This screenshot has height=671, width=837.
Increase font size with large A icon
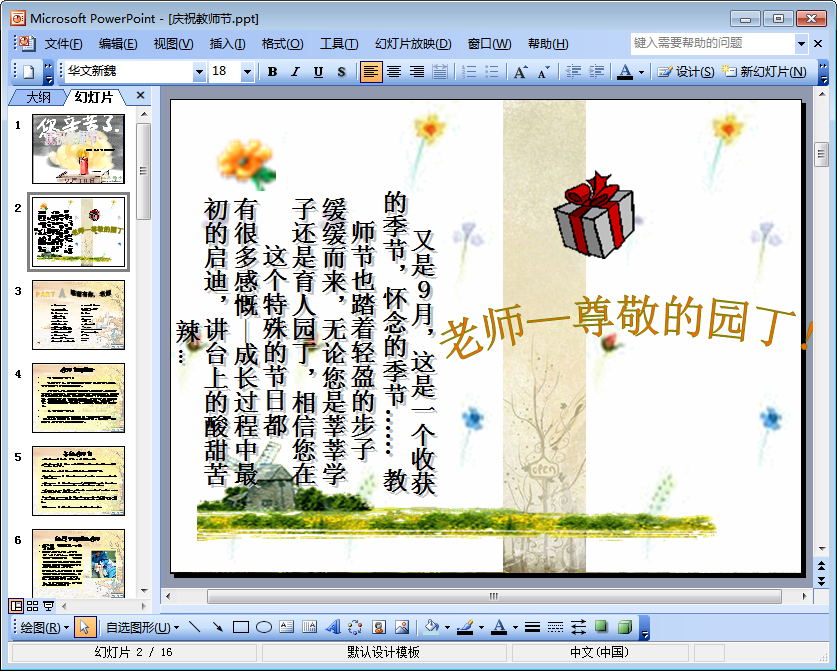[x=520, y=72]
